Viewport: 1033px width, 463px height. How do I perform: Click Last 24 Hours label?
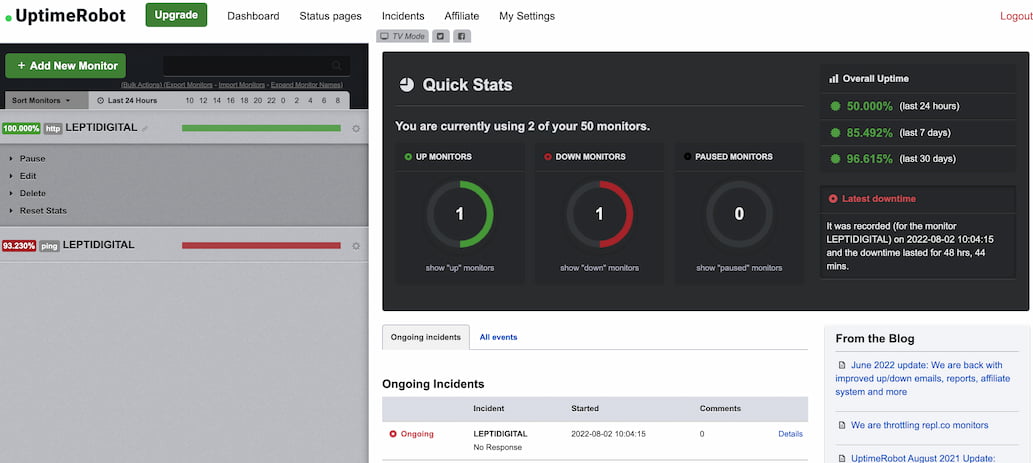click(132, 101)
